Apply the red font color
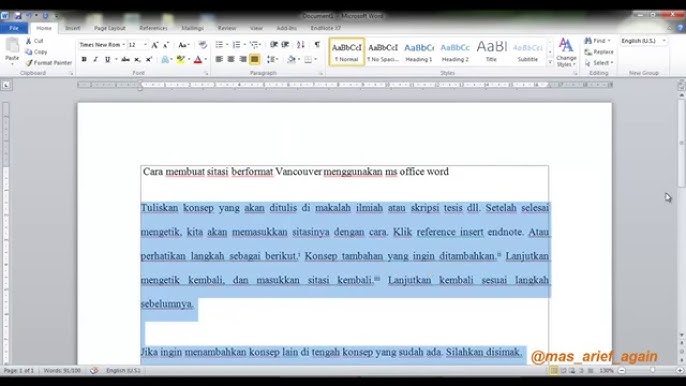Screen dimensions: 686x386 pyautogui.click(x=198, y=59)
